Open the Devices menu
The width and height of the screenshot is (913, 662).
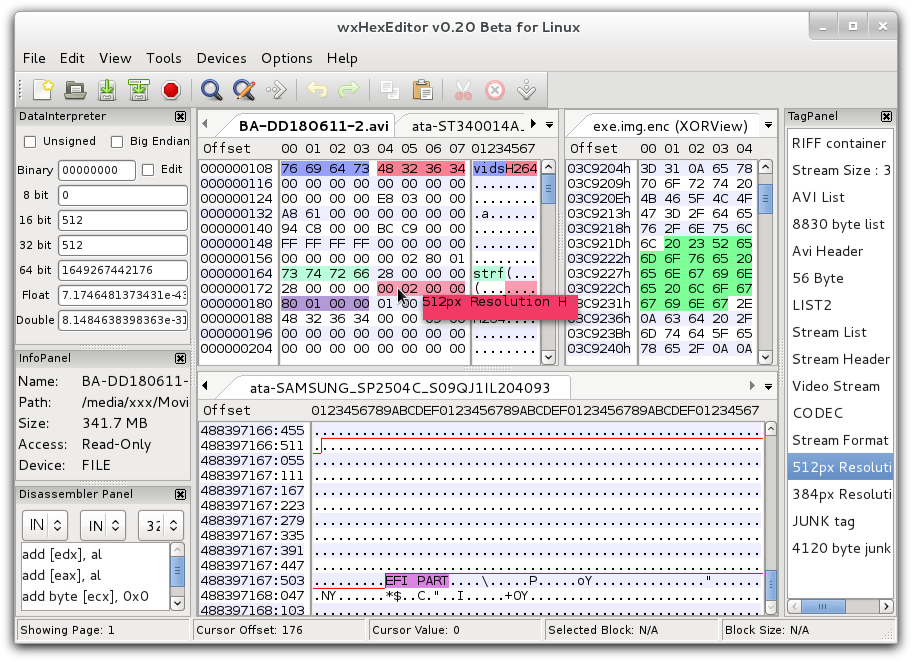coord(221,58)
